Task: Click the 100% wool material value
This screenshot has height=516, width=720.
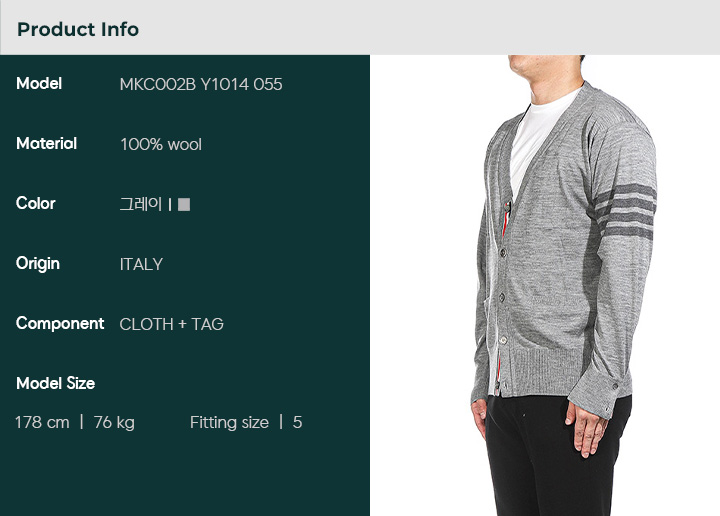Action: pyautogui.click(x=161, y=145)
